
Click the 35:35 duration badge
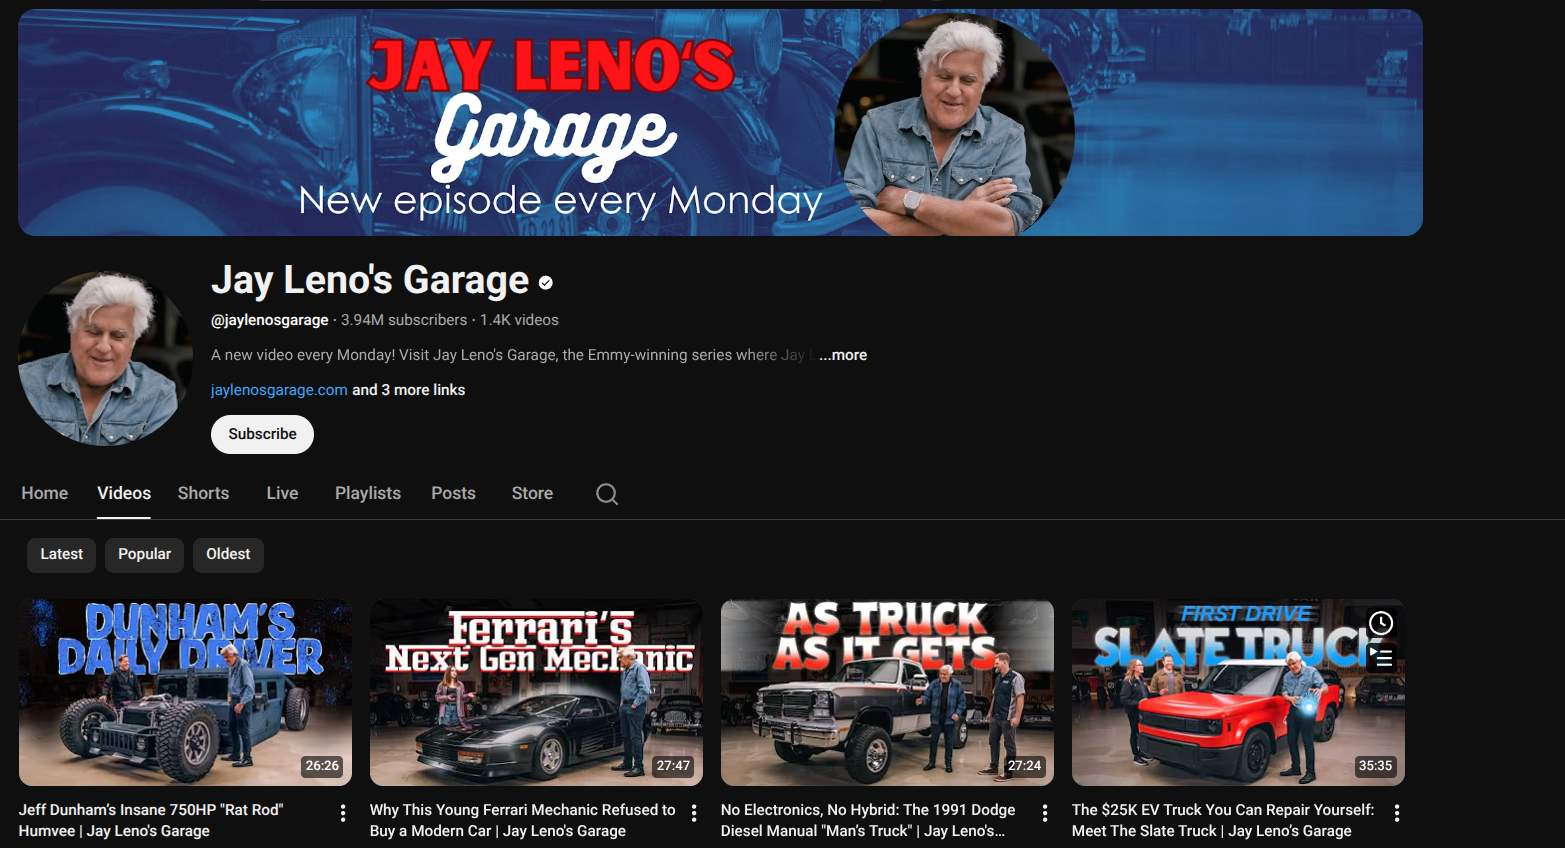1375,766
